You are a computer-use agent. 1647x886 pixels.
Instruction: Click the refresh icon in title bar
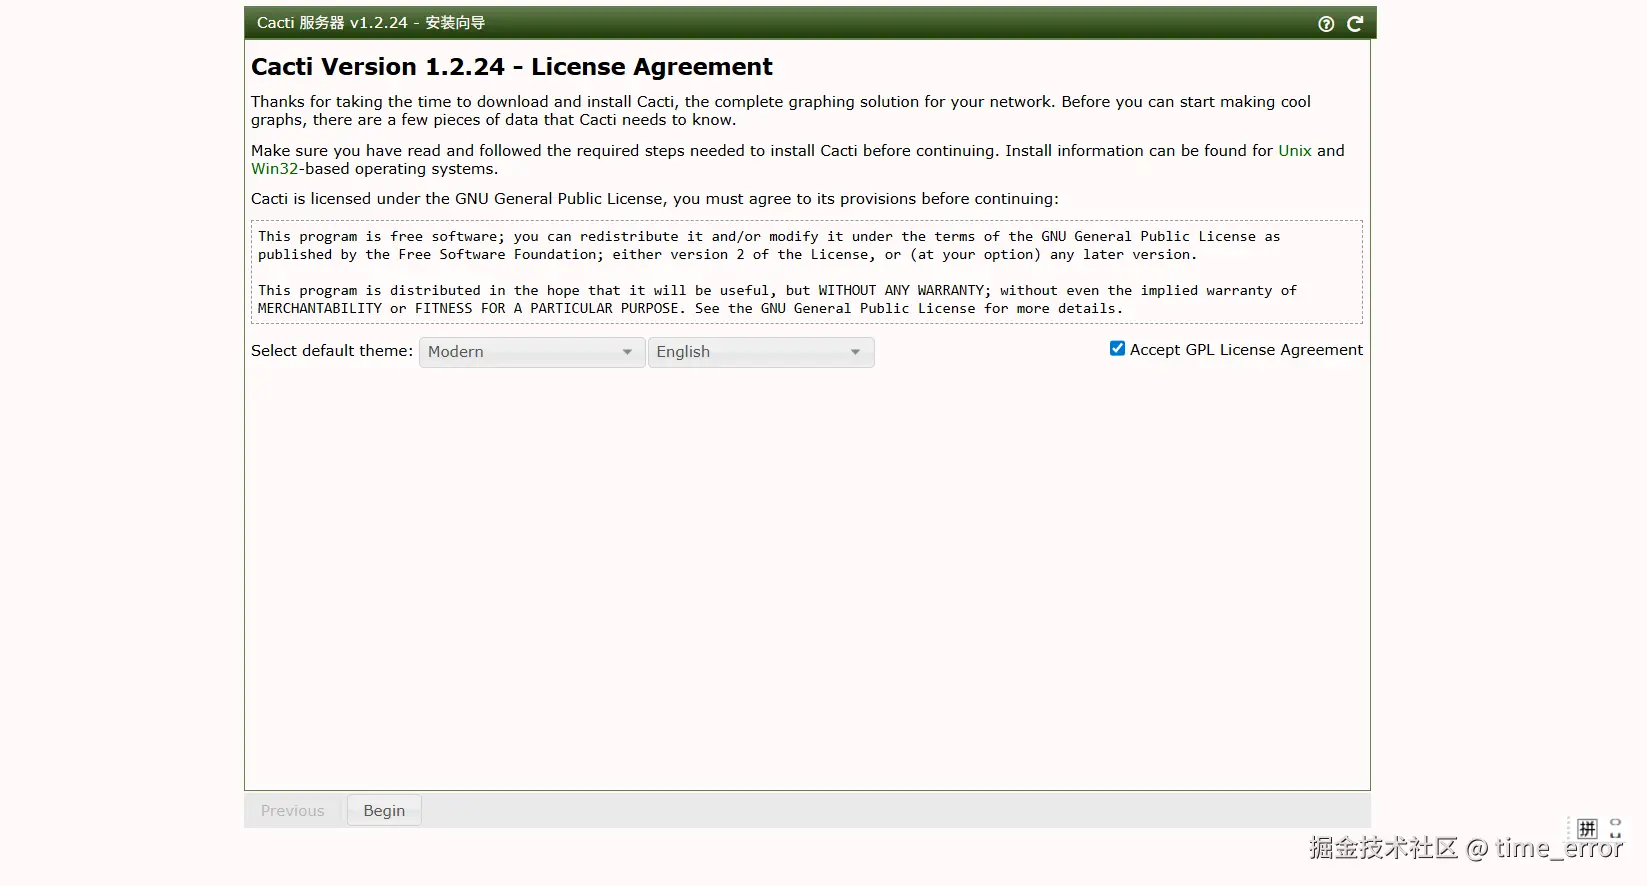1355,24
